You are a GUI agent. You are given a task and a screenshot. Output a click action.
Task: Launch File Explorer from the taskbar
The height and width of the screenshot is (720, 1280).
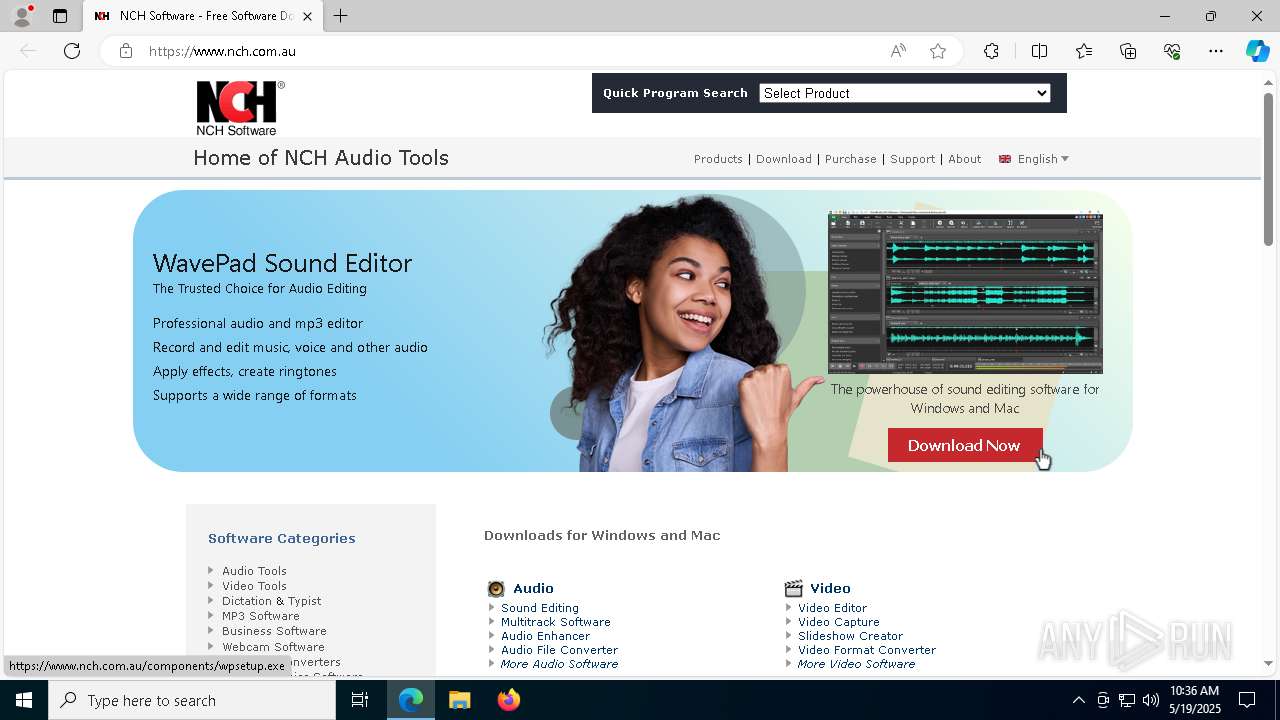tap(460, 700)
